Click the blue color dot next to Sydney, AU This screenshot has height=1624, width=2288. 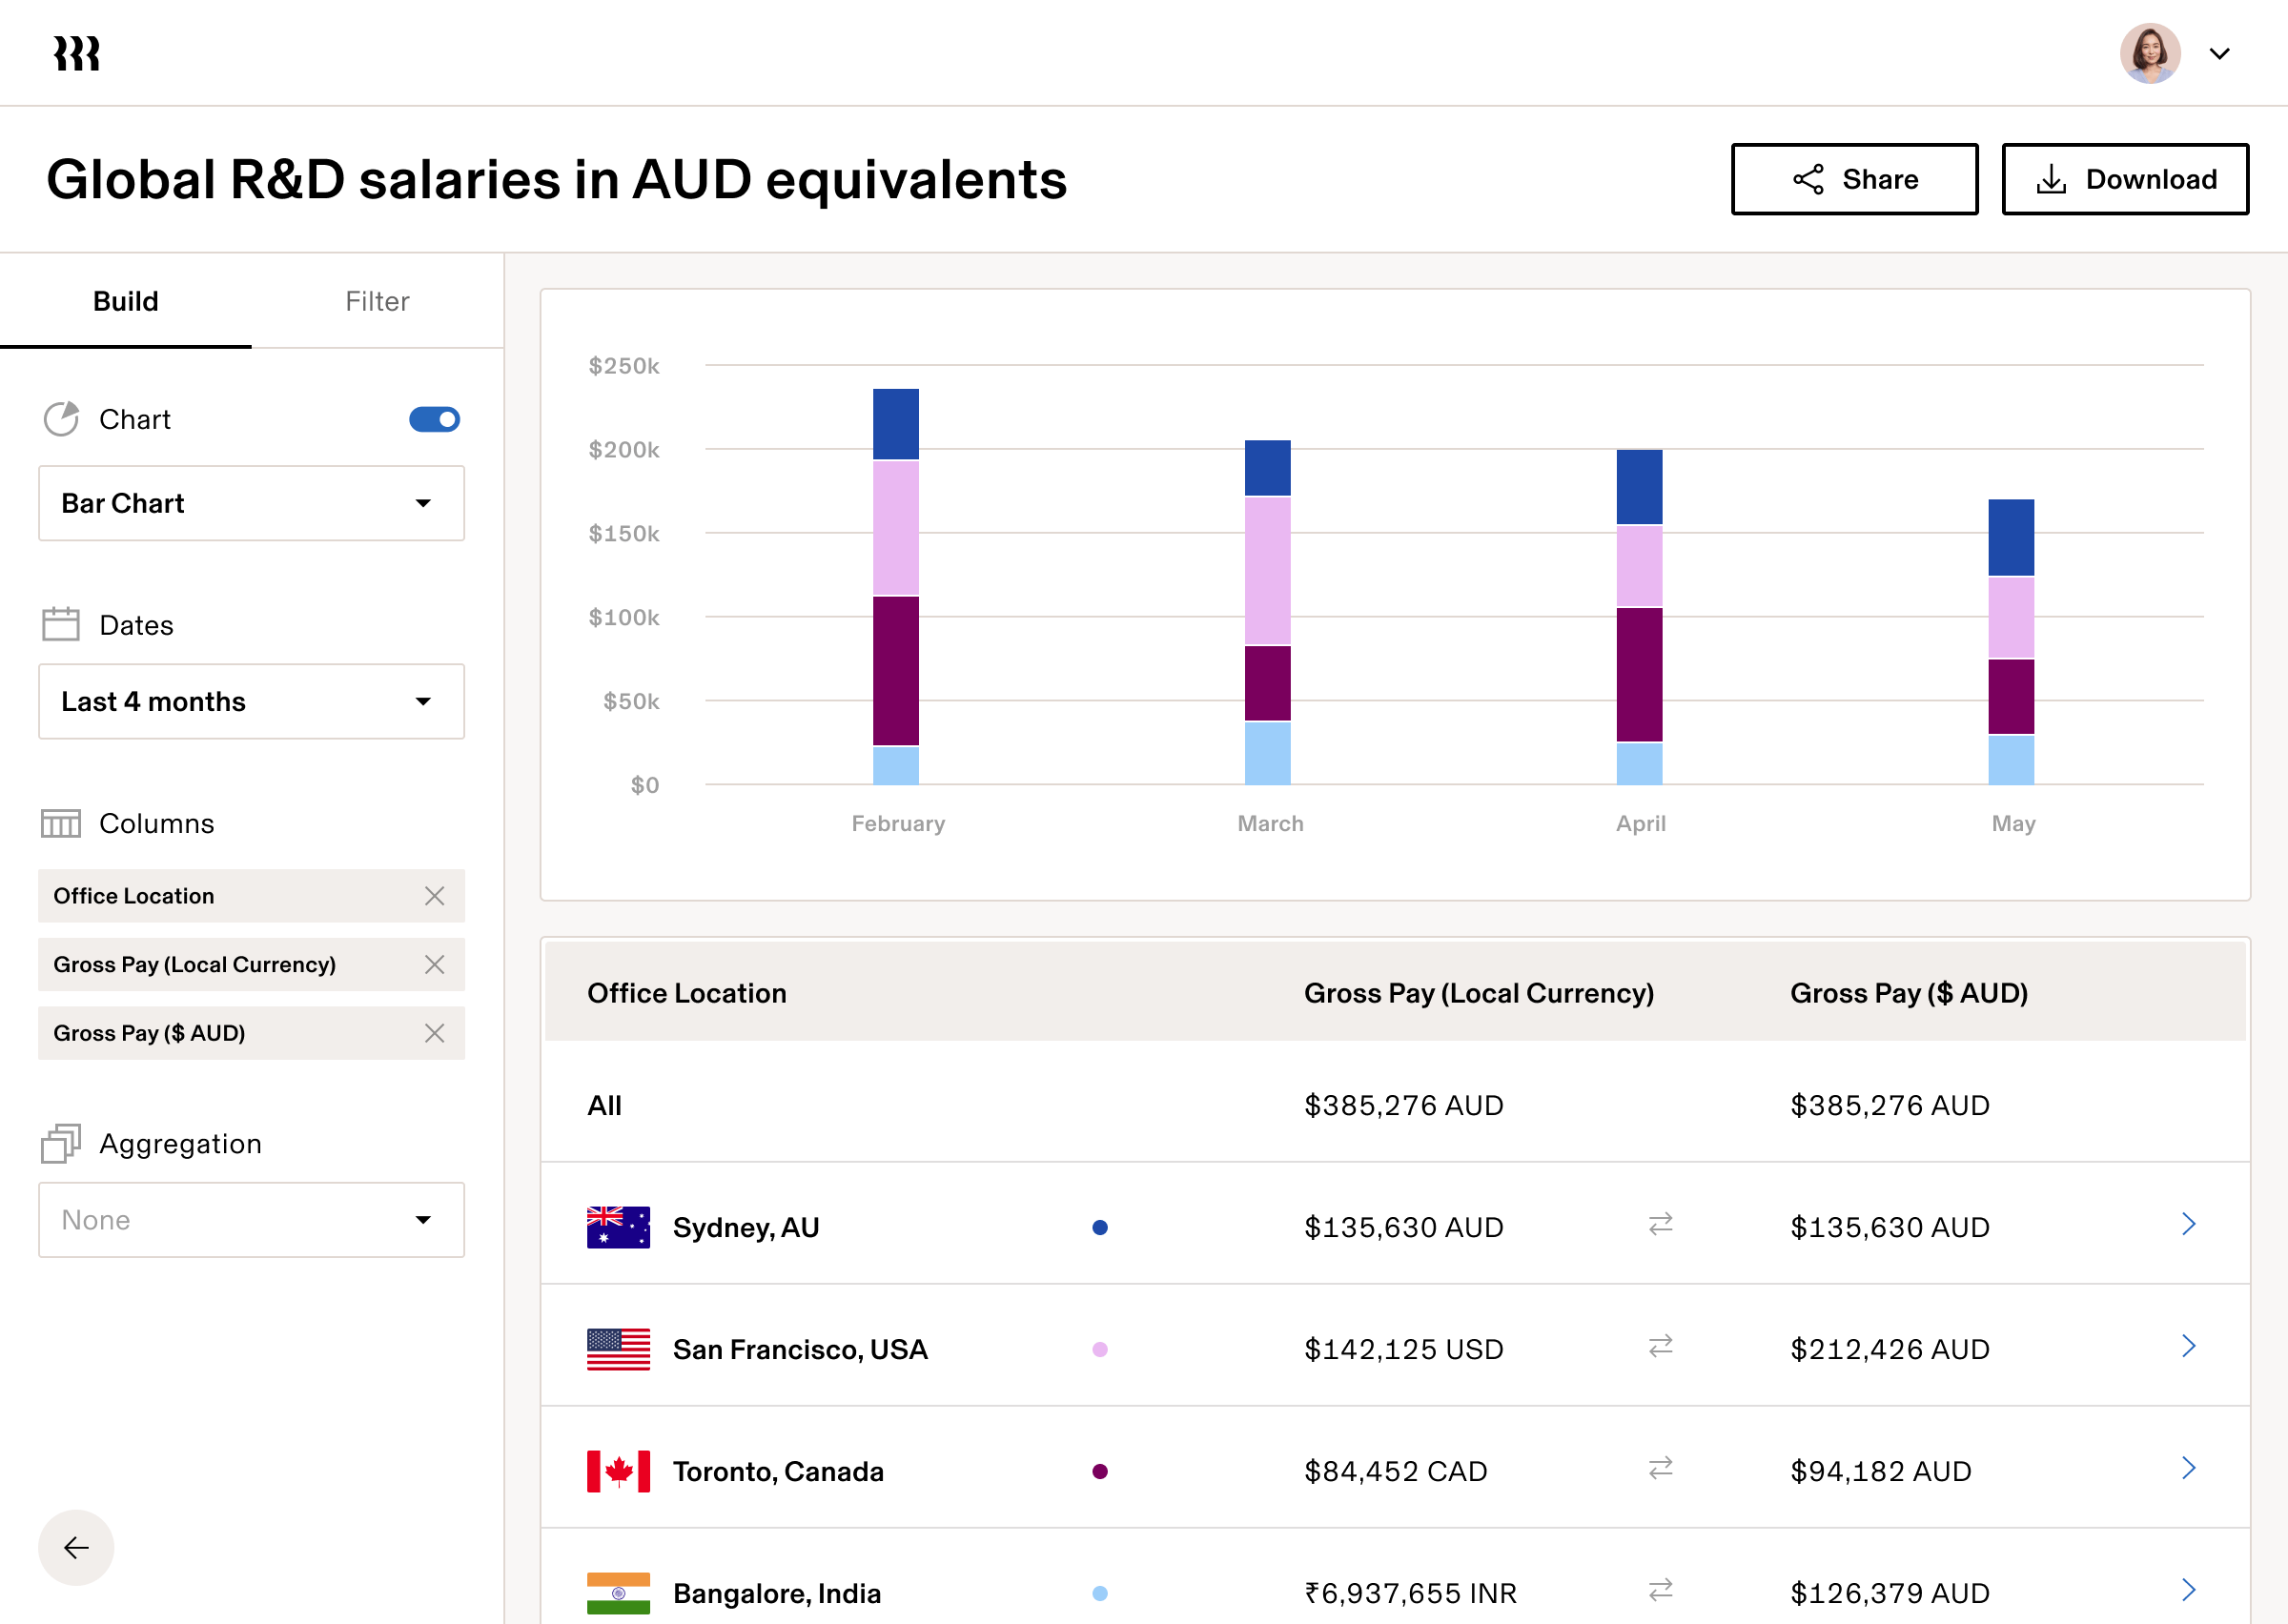point(1100,1227)
